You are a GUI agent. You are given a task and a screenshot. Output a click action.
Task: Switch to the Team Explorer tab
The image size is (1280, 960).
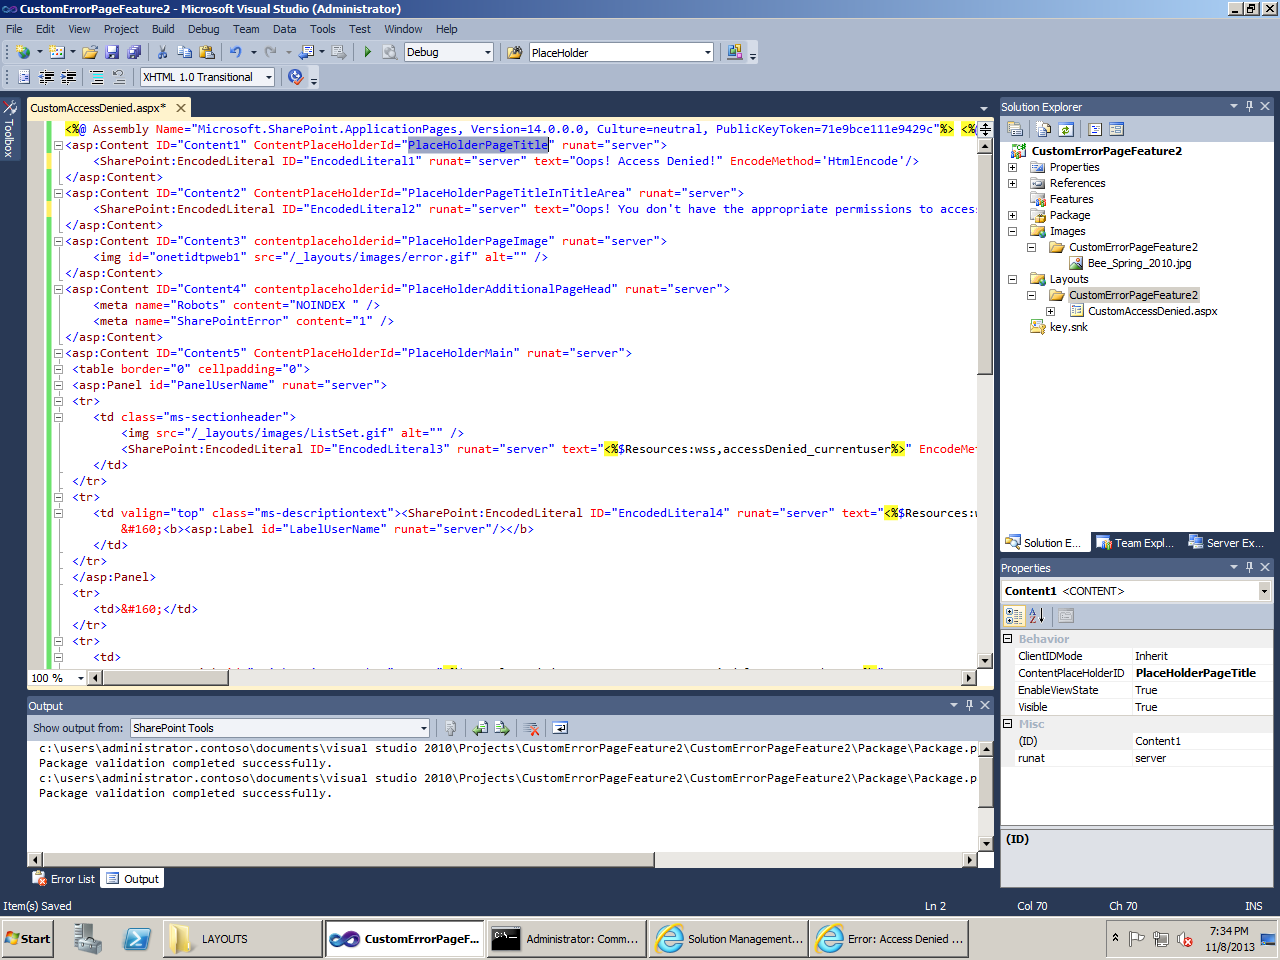[x=1135, y=543]
